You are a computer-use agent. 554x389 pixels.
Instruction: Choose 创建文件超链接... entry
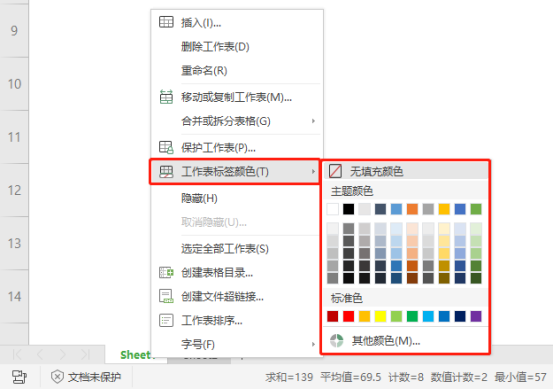coord(237,296)
